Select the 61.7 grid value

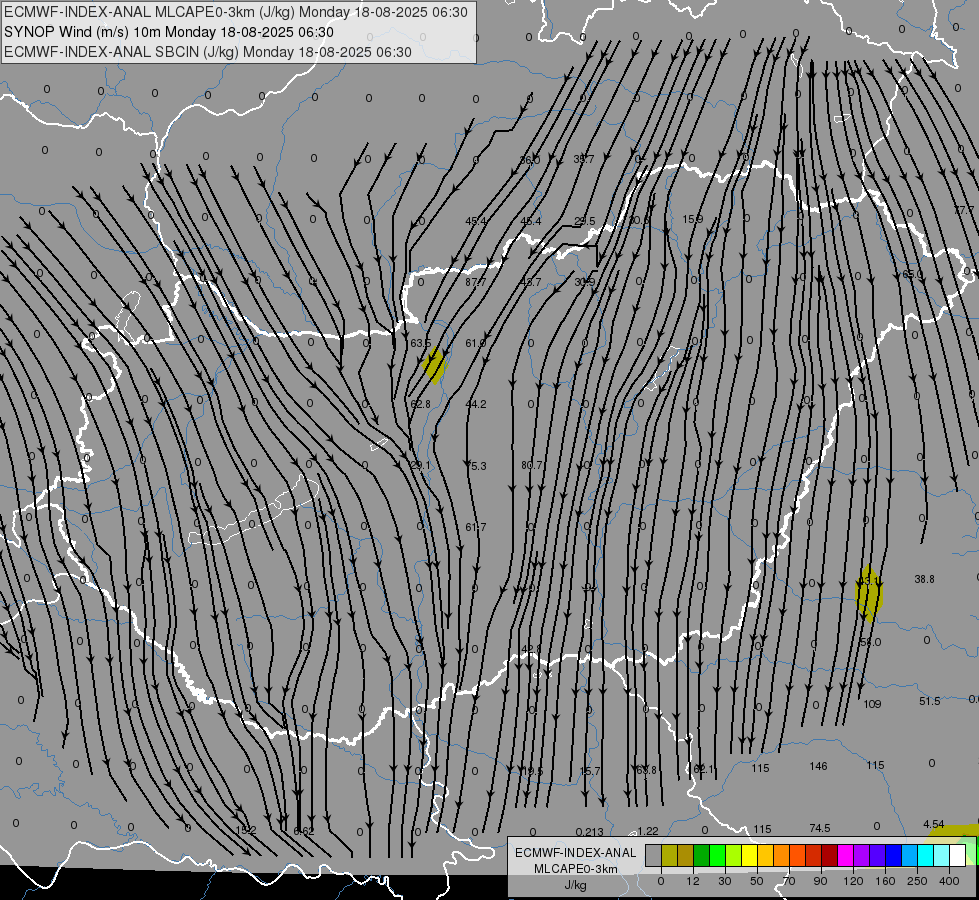(x=476, y=527)
